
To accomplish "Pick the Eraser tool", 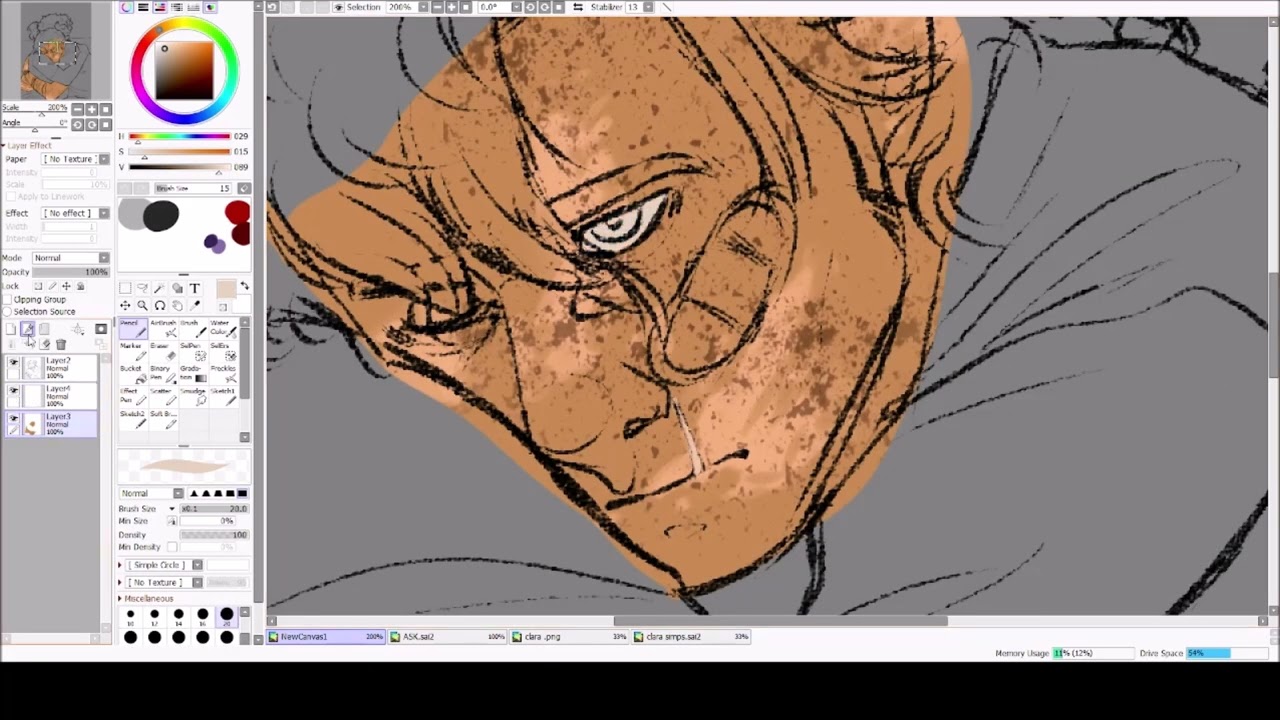I will (x=163, y=352).
